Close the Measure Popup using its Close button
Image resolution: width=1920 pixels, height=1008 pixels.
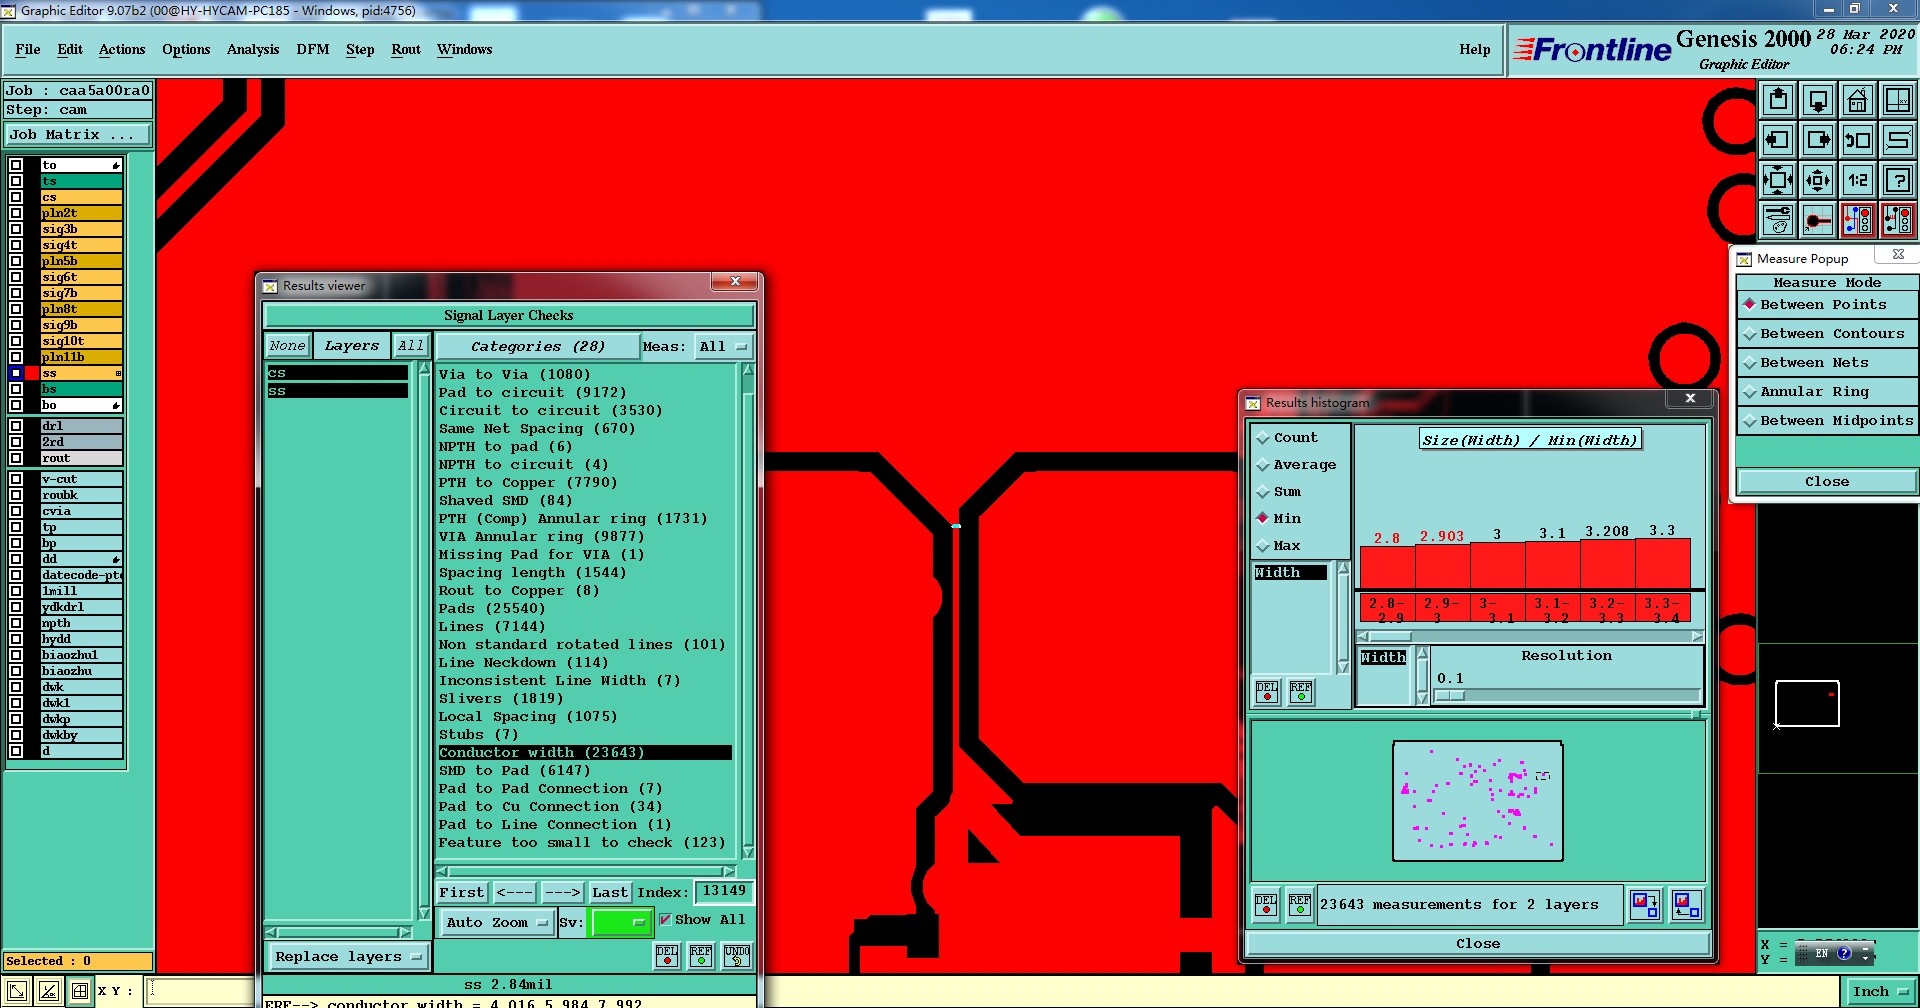point(1827,482)
